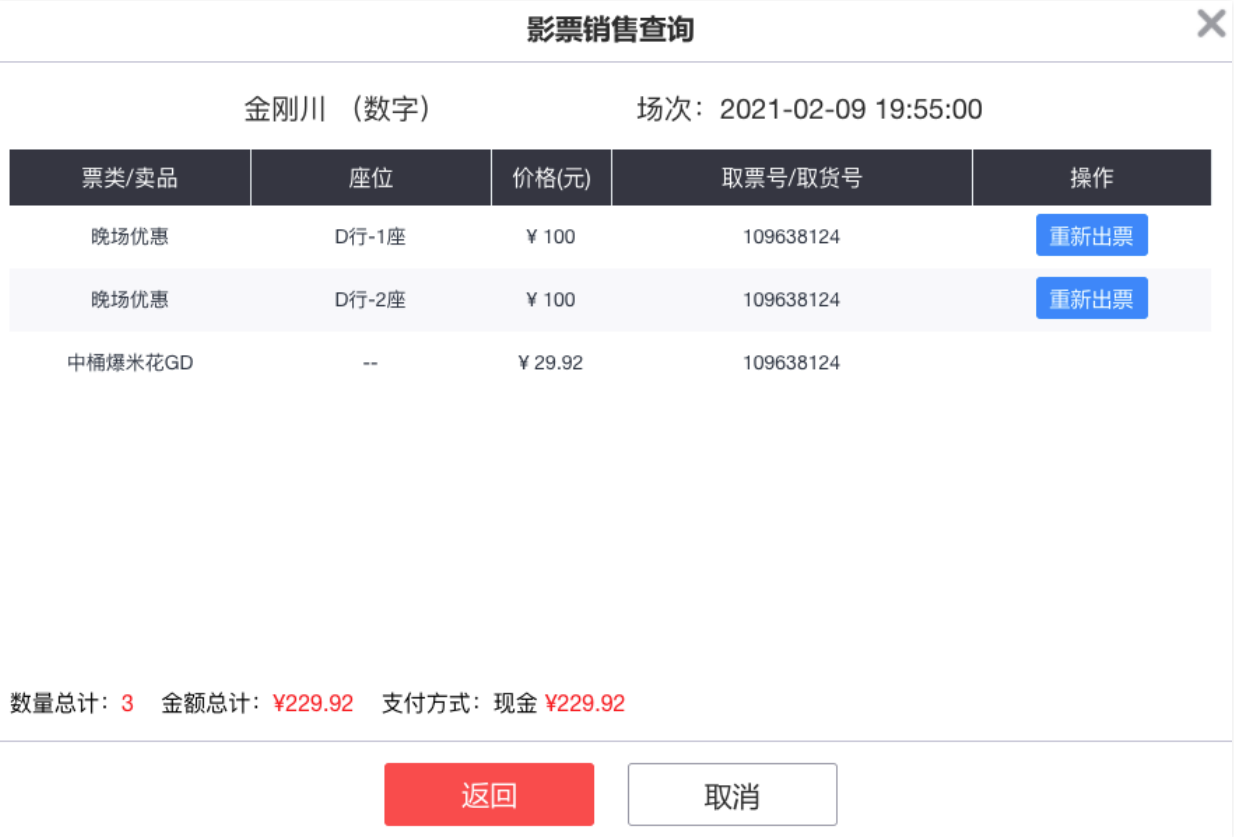The width and height of the screenshot is (1234, 837).
Task: Click the ¥29.92 price cell
Action: click(x=551, y=363)
